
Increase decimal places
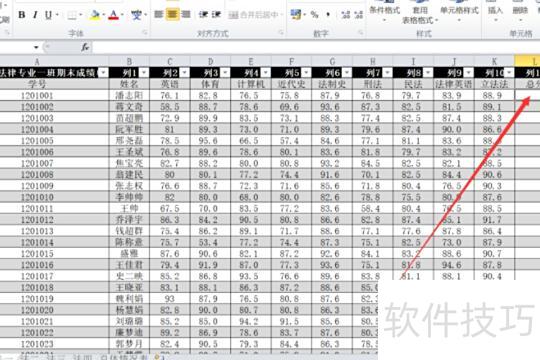point(345,14)
